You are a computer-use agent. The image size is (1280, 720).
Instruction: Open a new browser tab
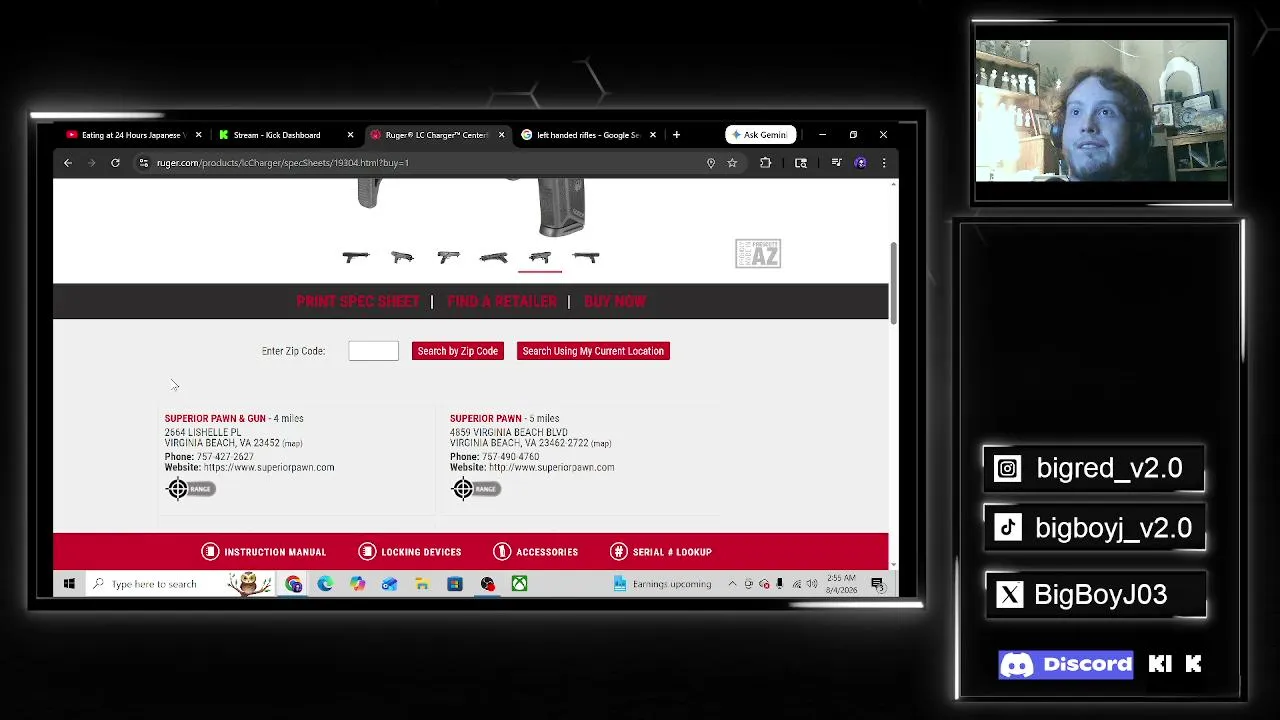point(676,135)
